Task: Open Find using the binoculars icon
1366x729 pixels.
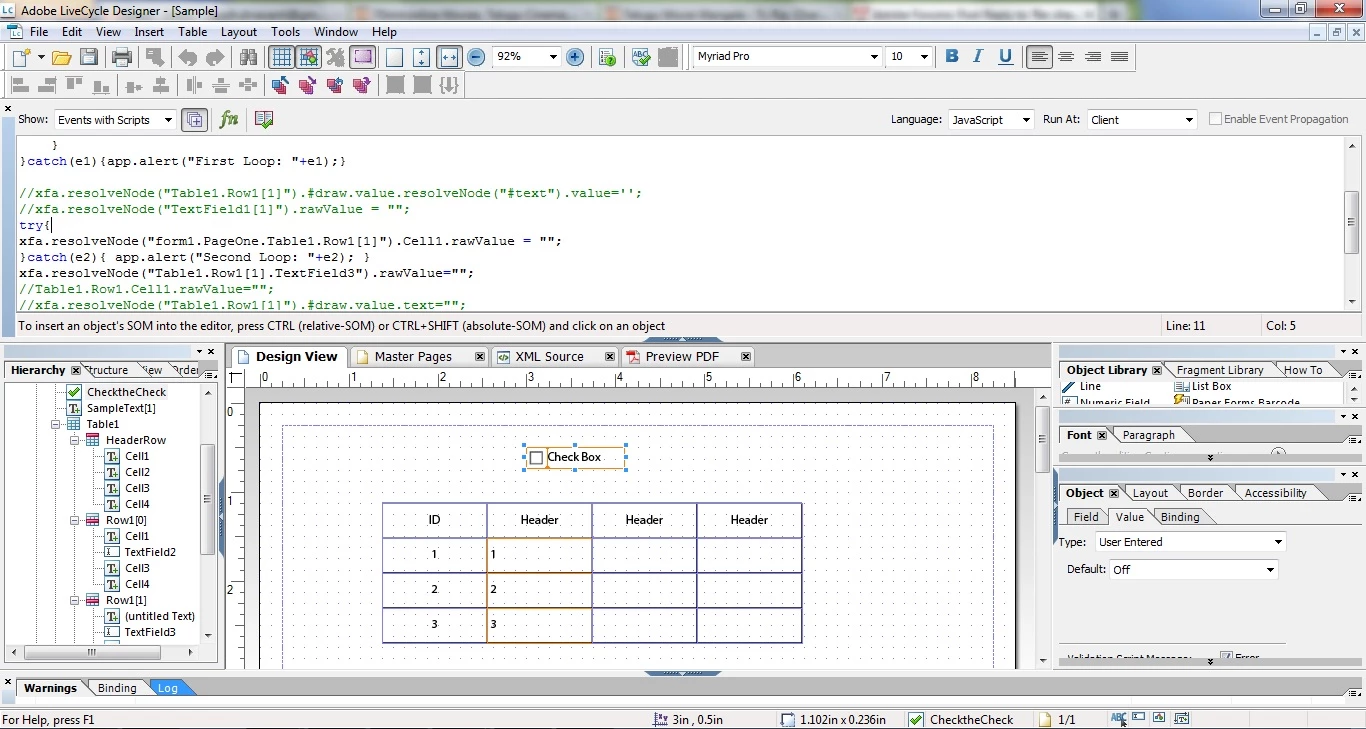Action: (x=248, y=57)
